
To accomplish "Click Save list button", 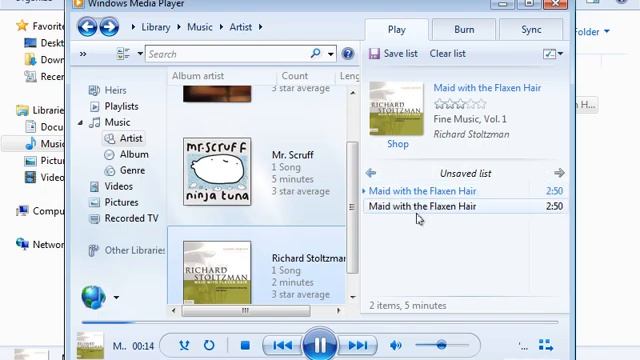I will (393, 53).
